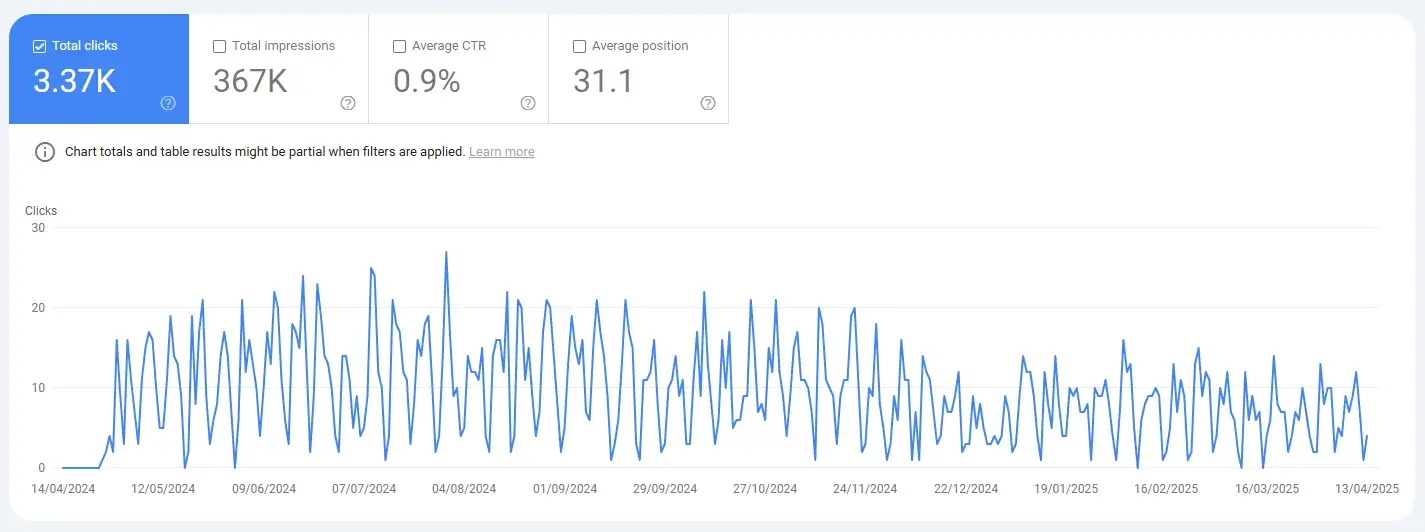
Task: Click the info icon beside chart totals notice
Action: click(45, 152)
